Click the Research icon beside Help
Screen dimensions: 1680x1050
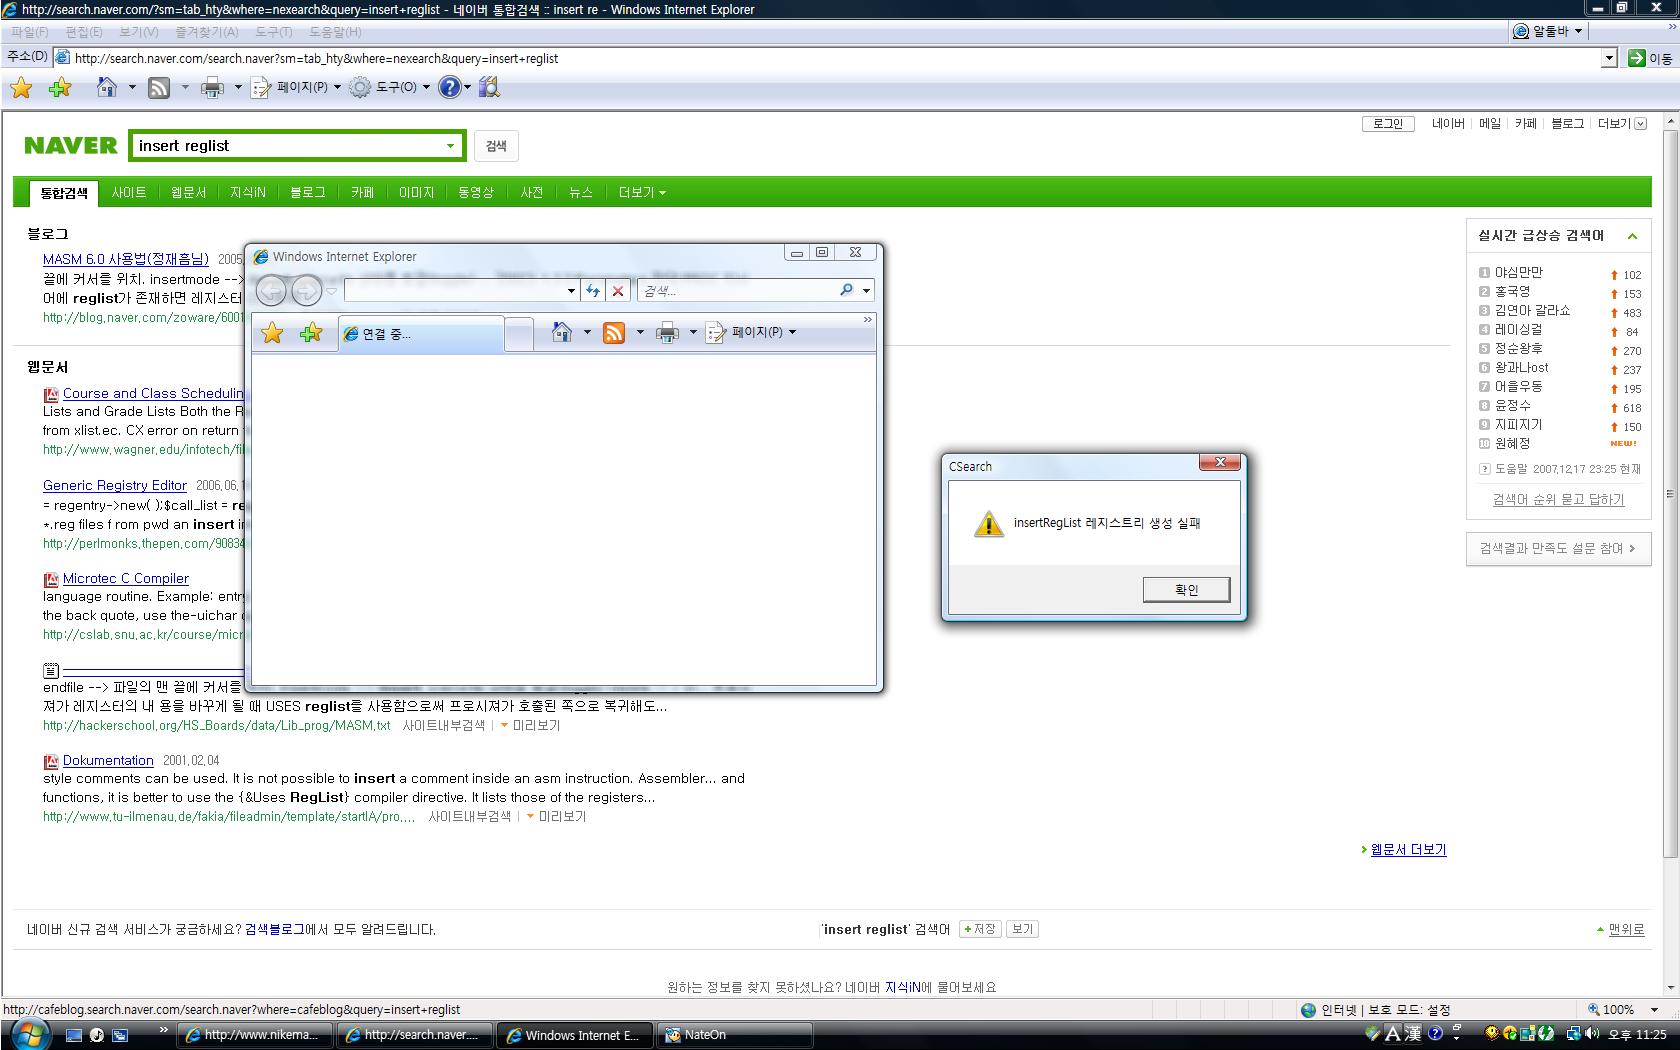[x=489, y=88]
